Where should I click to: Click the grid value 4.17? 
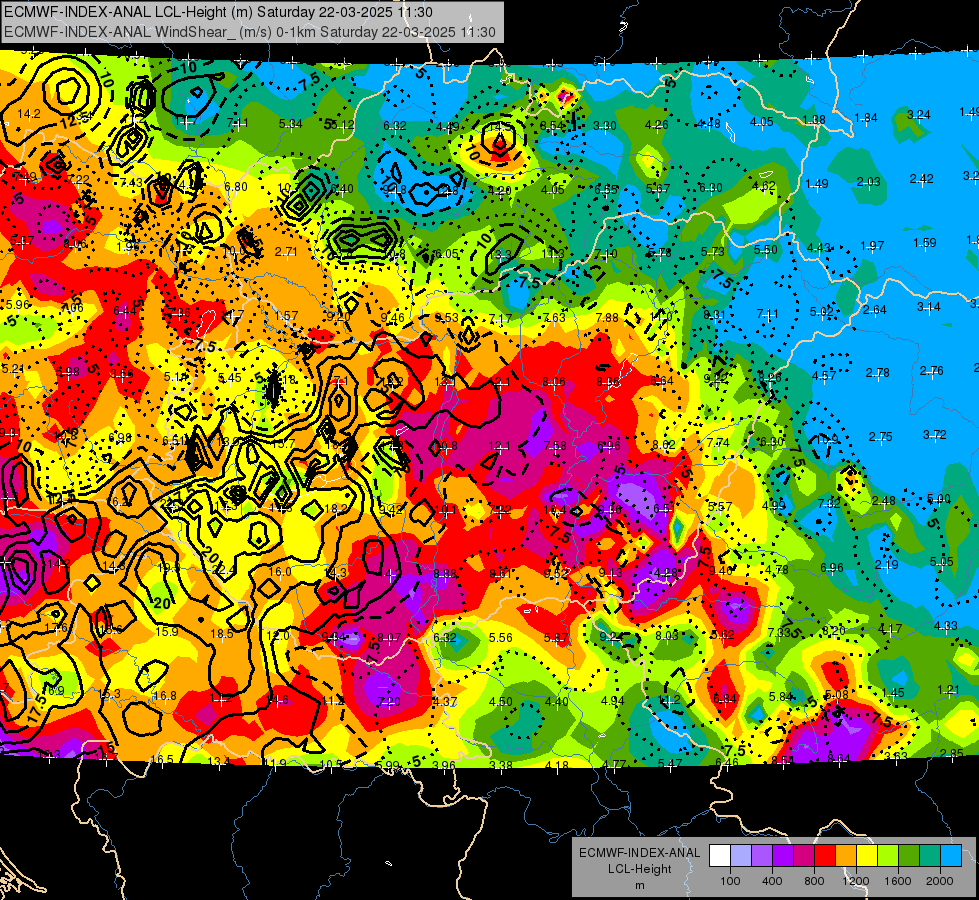[x=890, y=628]
